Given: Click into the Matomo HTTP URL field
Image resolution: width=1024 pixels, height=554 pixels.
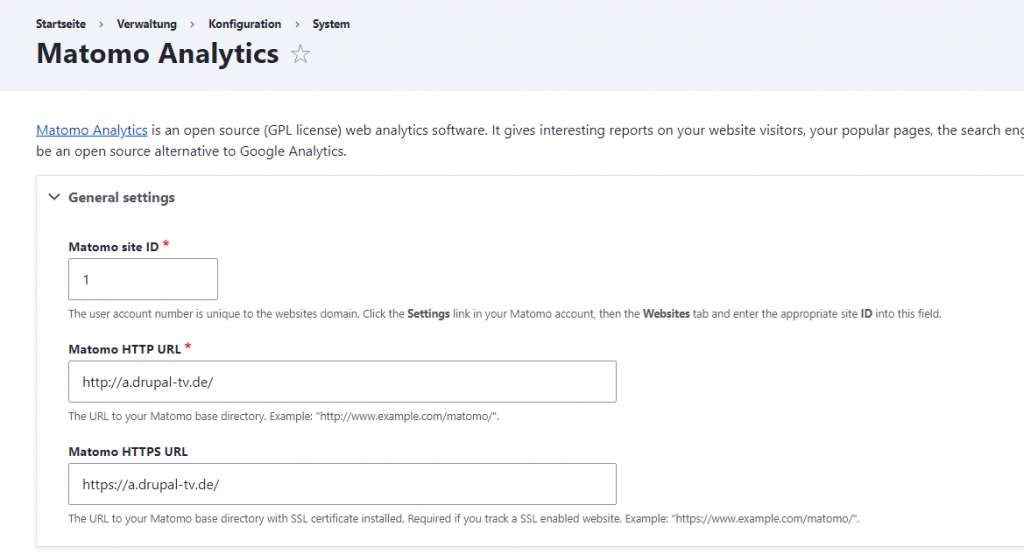Looking at the screenshot, I should 342,382.
